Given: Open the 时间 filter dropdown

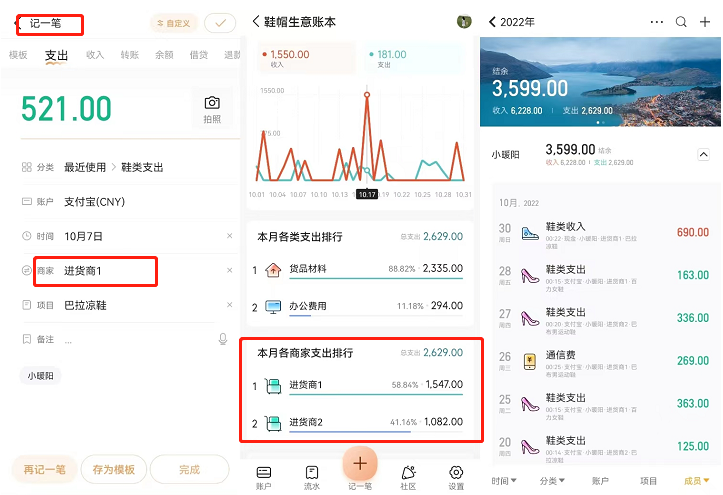Looking at the screenshot, I should tap(504, 481).
